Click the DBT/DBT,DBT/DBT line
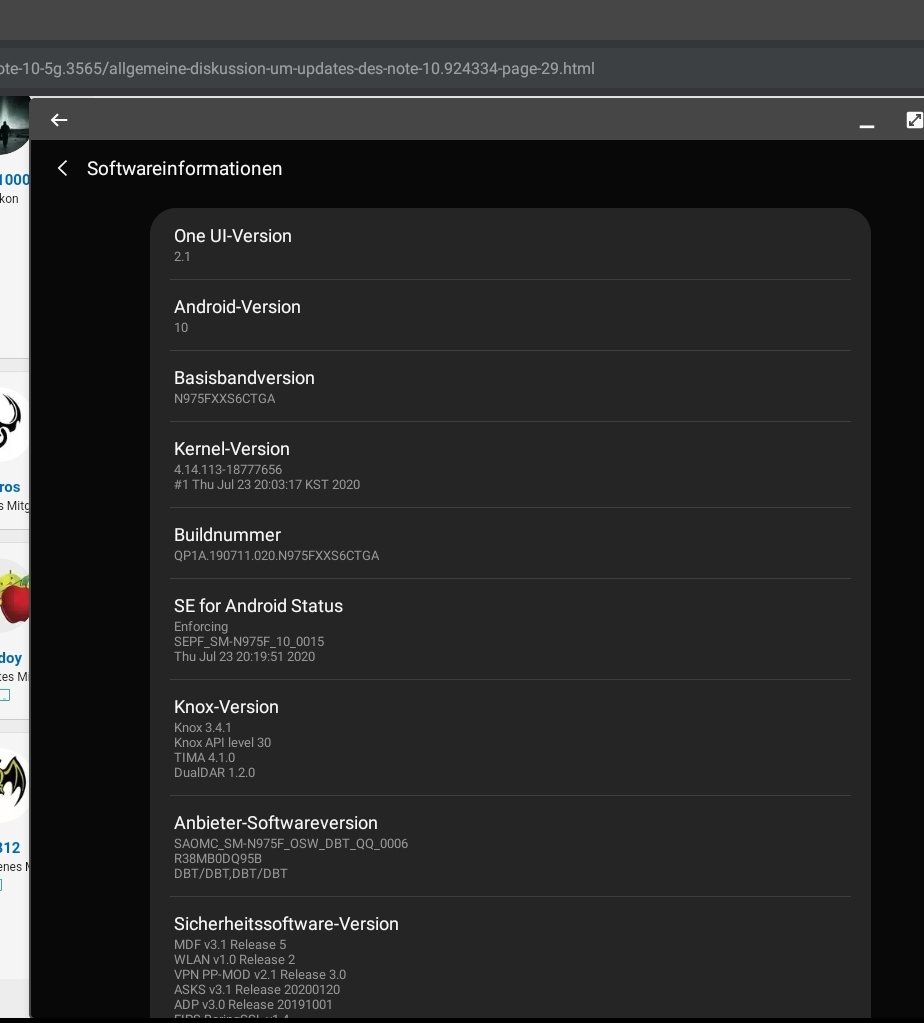The width and height of the screenshot is (924, 1023). 230,874
